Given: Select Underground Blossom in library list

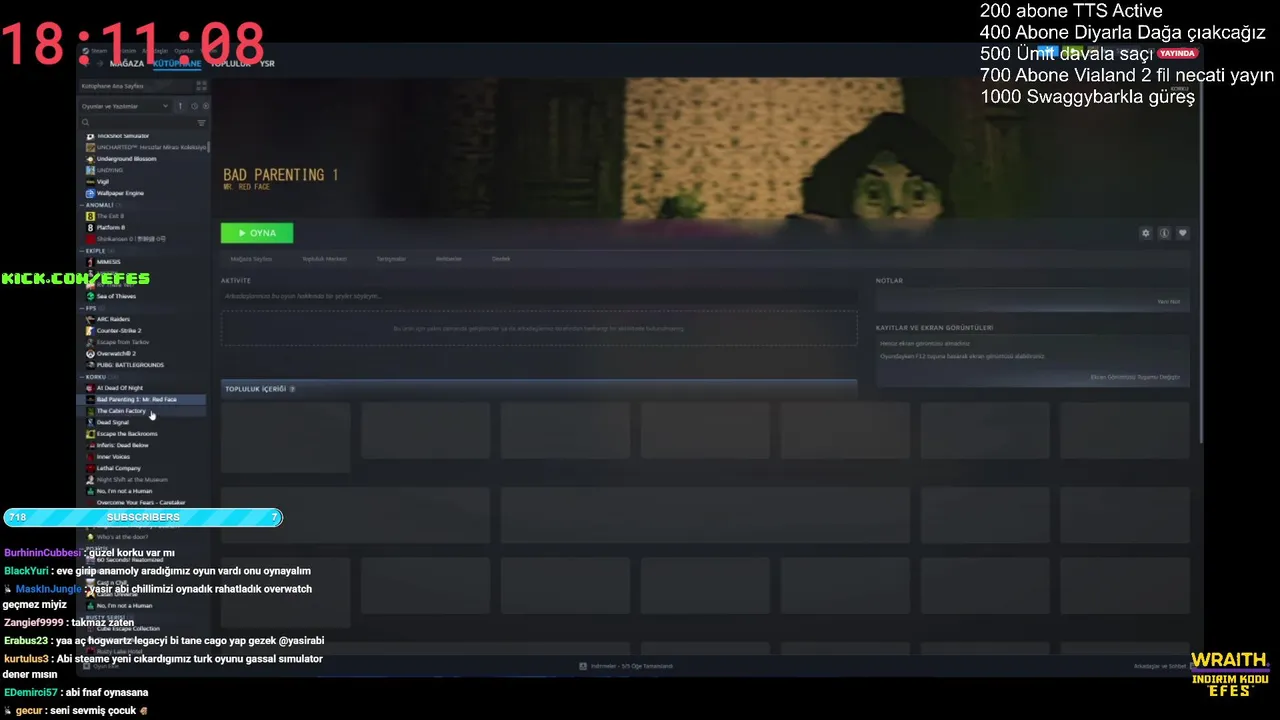Looking at the screenshot, I should coord(126,159).
